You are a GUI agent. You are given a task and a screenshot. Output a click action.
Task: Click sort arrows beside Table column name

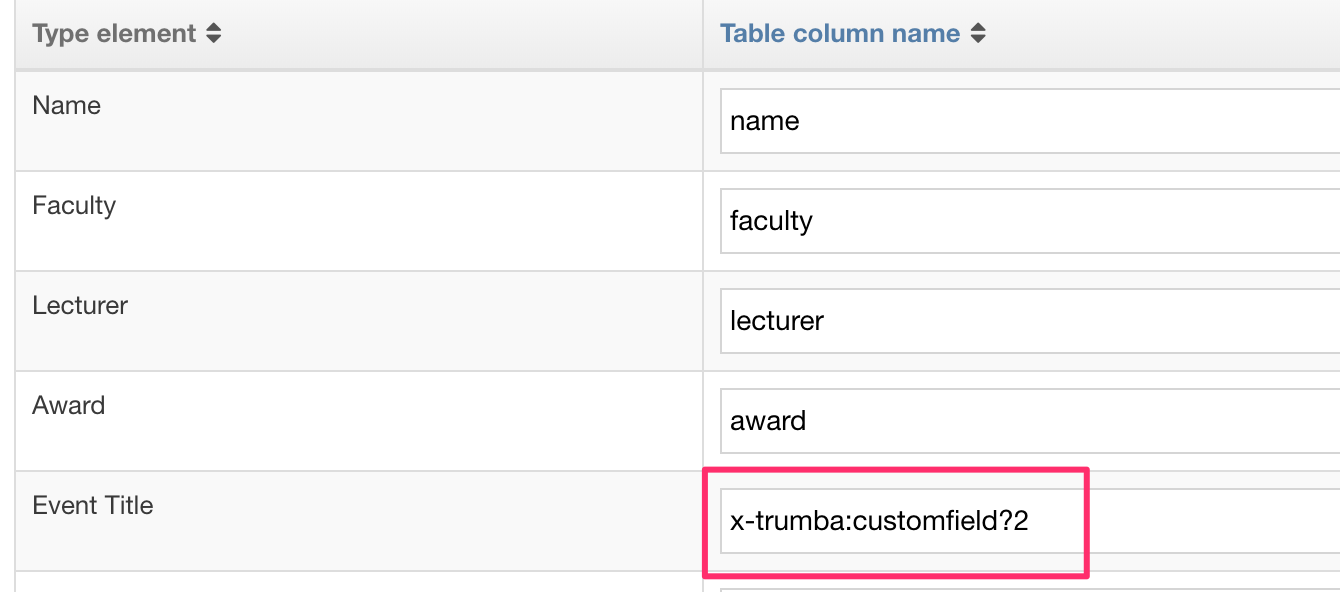pos(978,34)
